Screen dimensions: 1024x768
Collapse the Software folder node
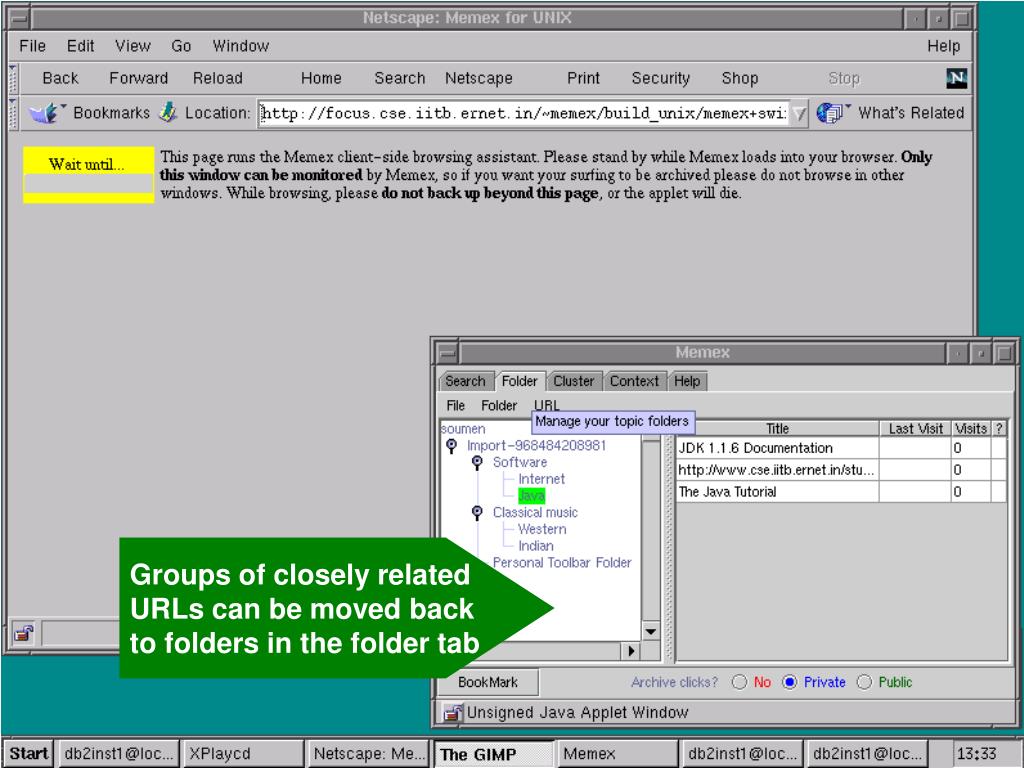[x=477, y=462]
